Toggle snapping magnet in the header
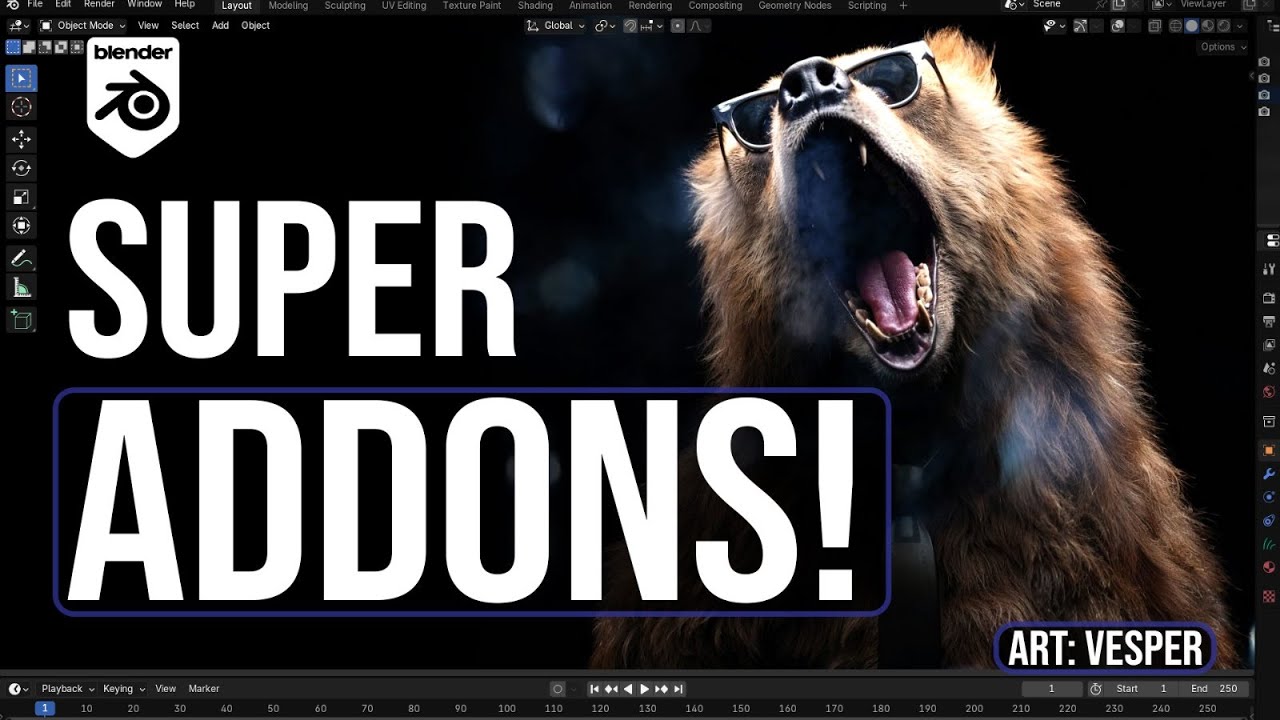The image size is (1280, 720). coord(630,26)
